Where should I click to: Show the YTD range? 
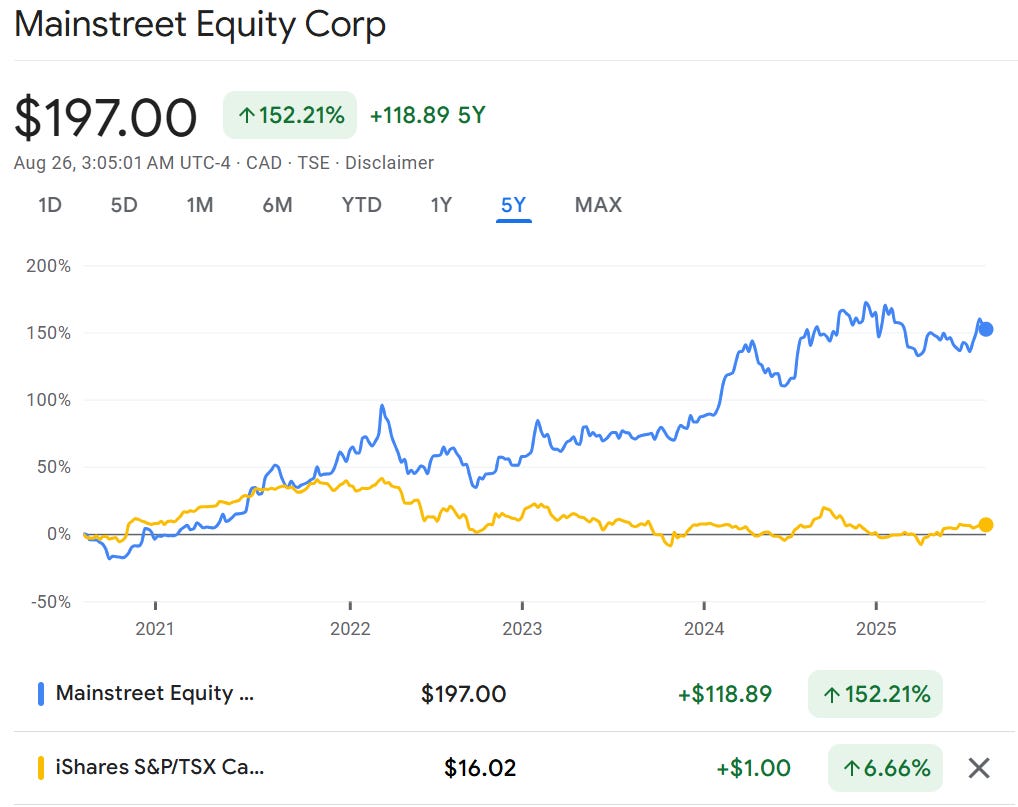362,205
